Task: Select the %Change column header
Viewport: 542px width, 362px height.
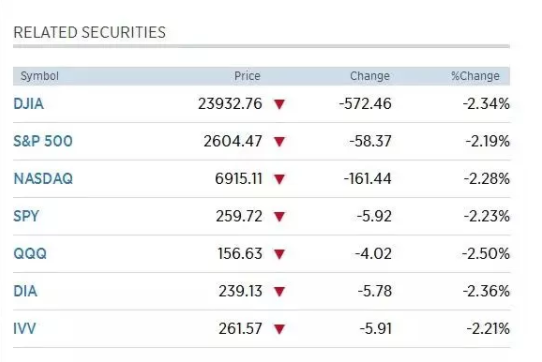Action: [x=475, y=76]
